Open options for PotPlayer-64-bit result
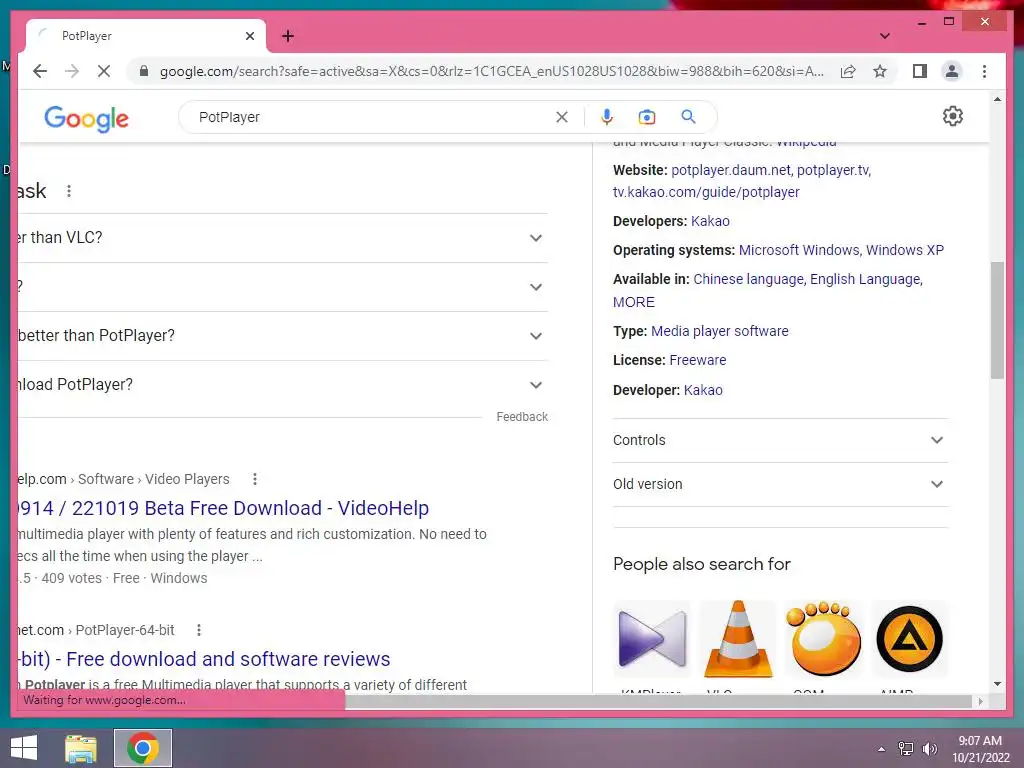Image resolution: width=1024 pixels, height=768 pixels. coord(199,630)
